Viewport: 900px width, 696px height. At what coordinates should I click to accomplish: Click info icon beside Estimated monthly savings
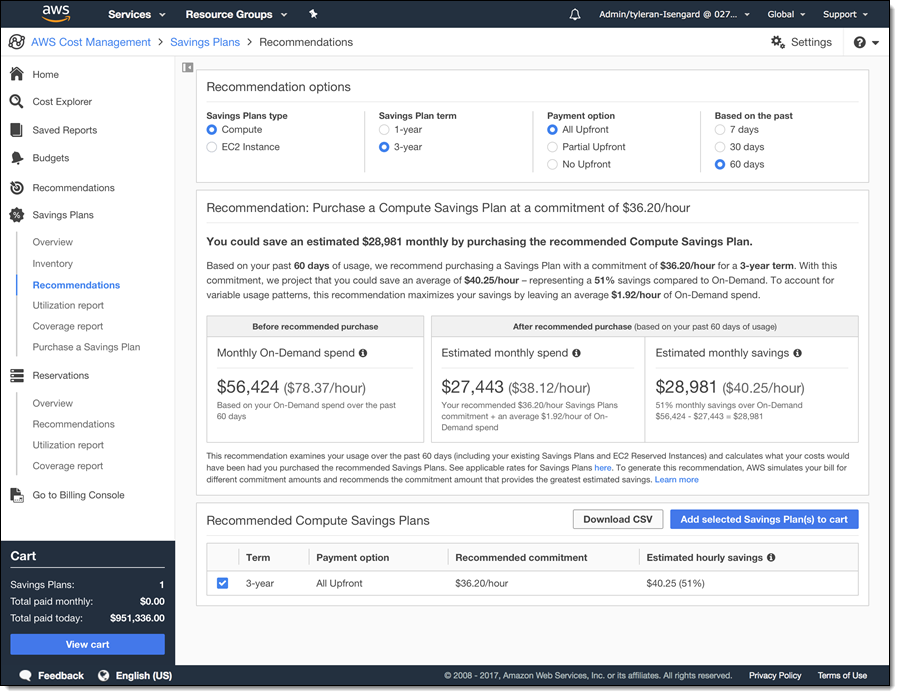click(797, 353)
